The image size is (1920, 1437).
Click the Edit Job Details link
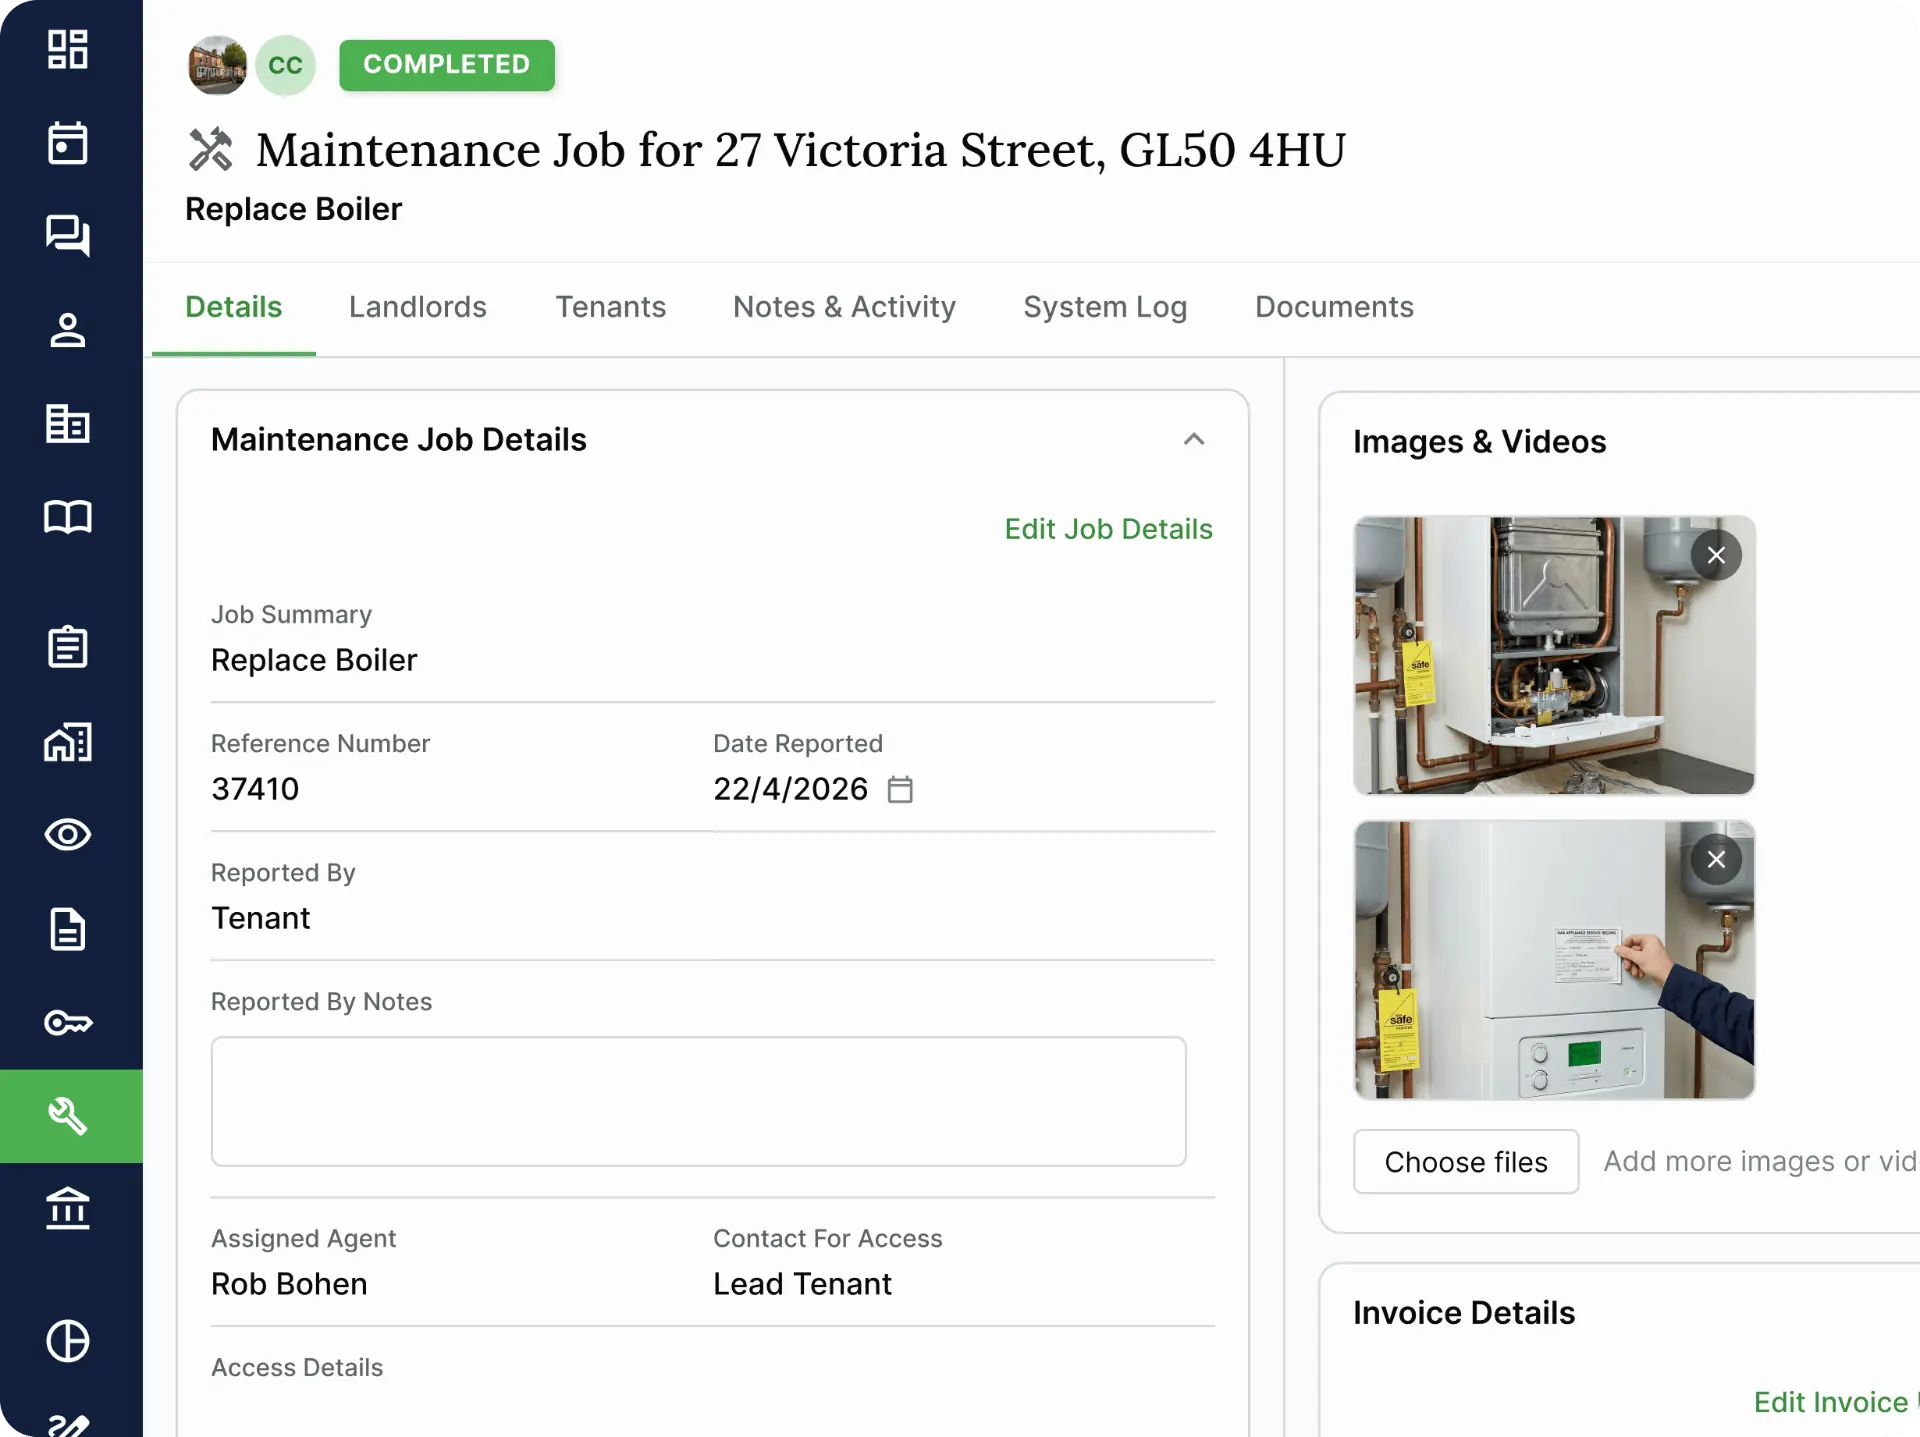[1108, 529]
